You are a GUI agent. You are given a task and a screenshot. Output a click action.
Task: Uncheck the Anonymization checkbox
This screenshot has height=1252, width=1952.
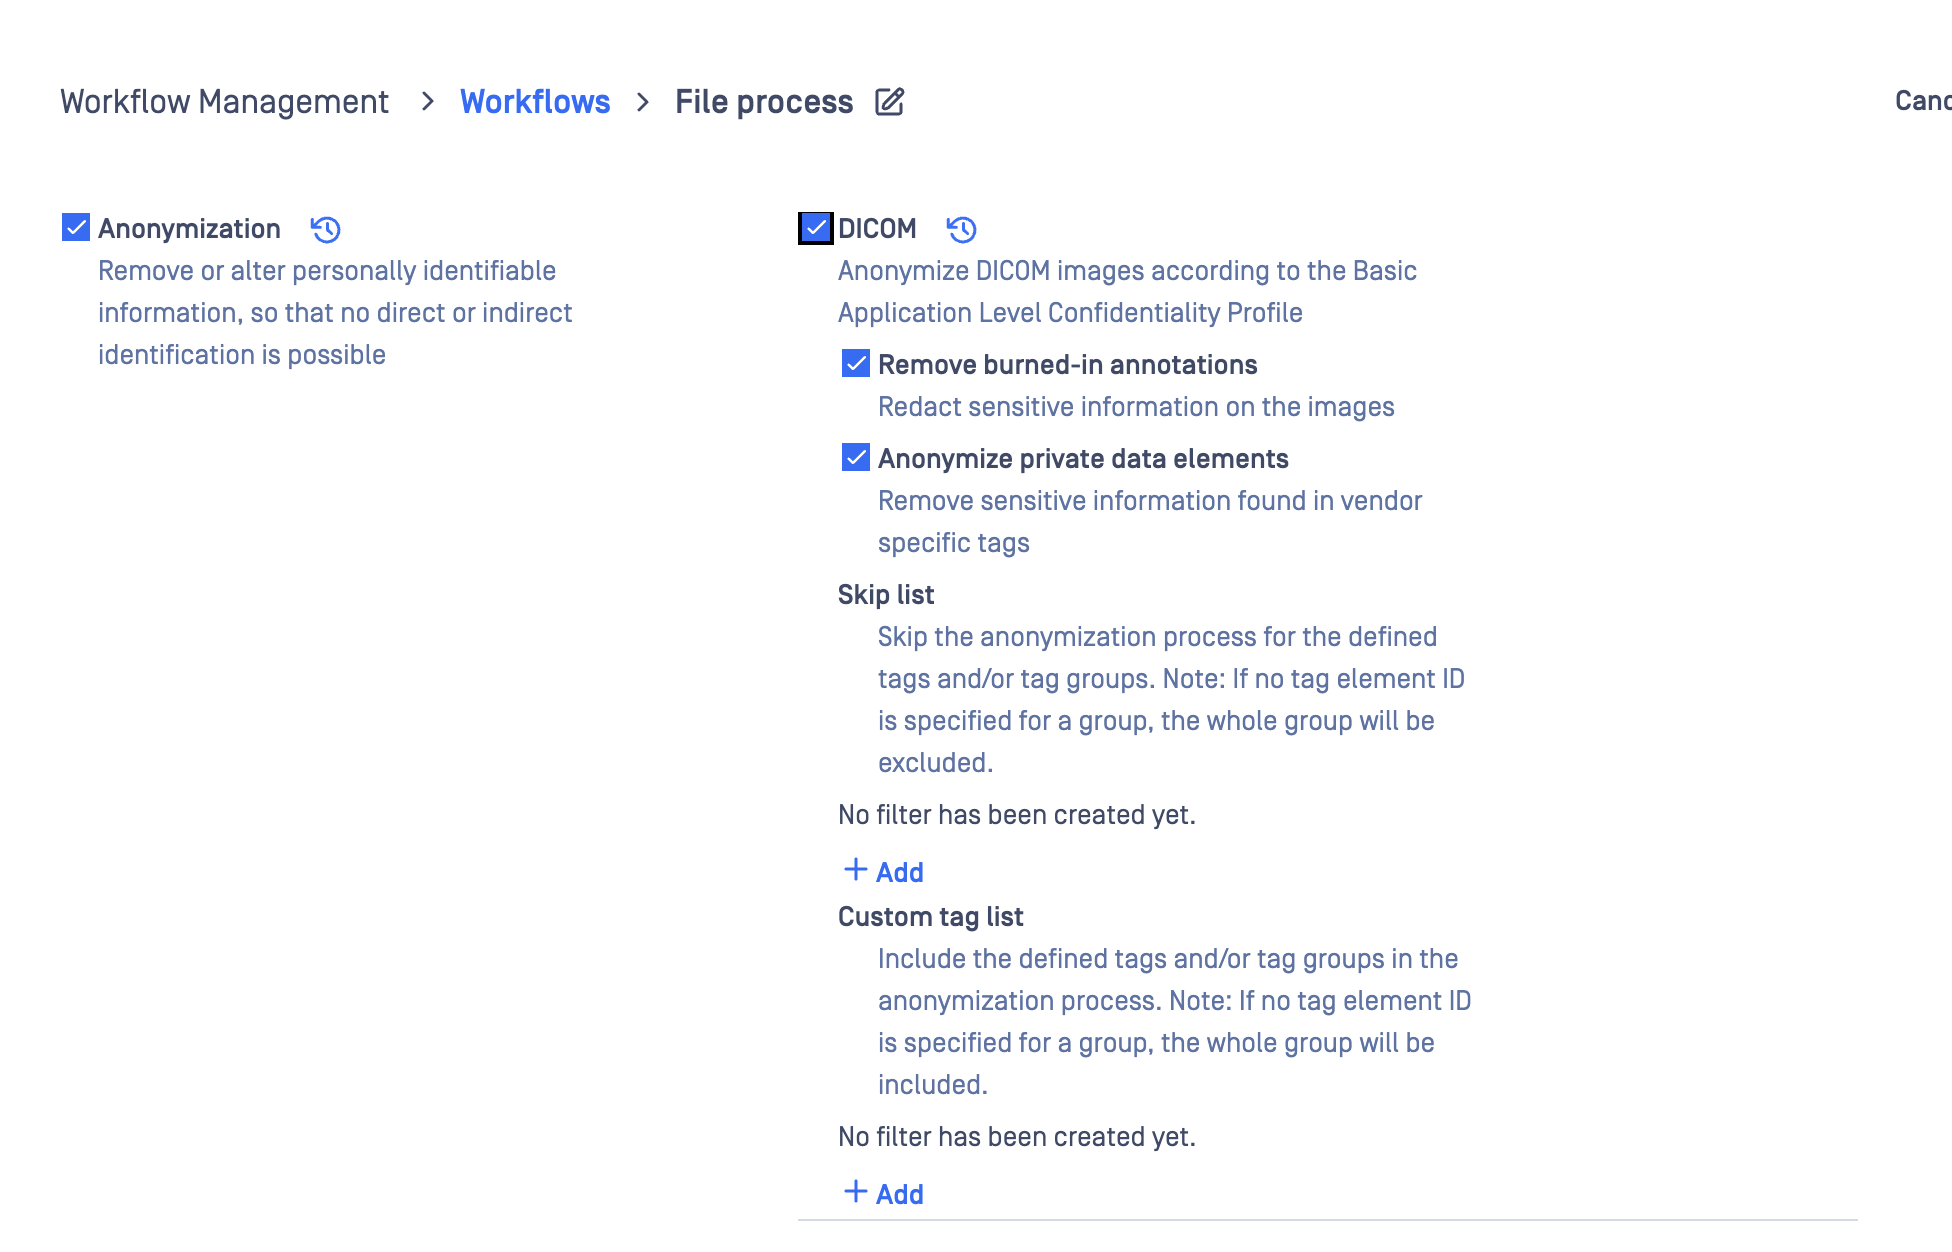click(76, 228)
